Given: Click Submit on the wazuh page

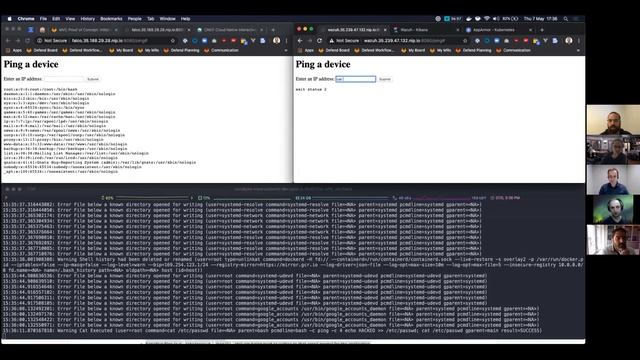Looking at the screenshot, I should [385, 79].
